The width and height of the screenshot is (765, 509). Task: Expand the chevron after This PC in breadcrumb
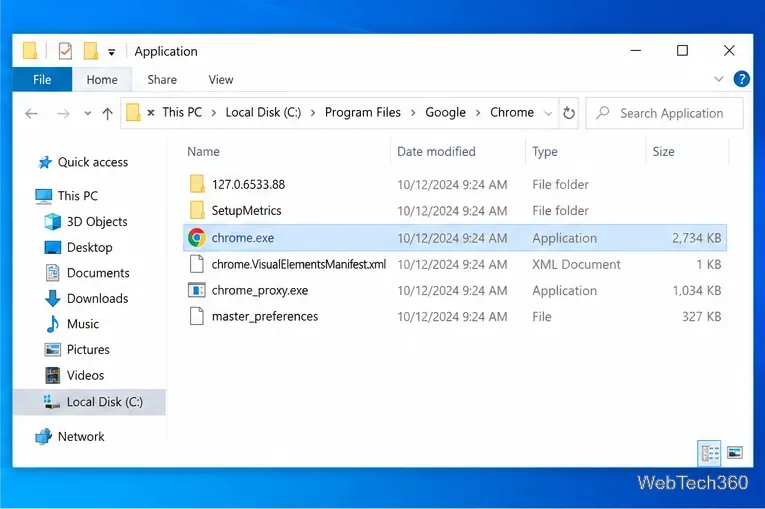tap(214, 113)
